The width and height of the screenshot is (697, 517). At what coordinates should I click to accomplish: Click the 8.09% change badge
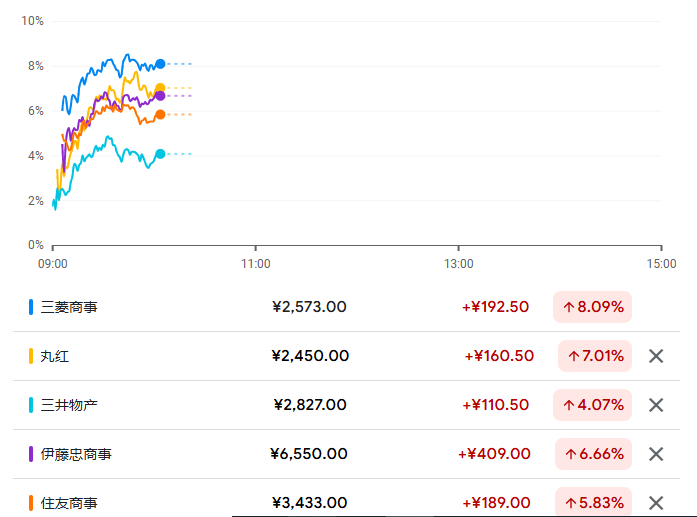tap(593, 307)
